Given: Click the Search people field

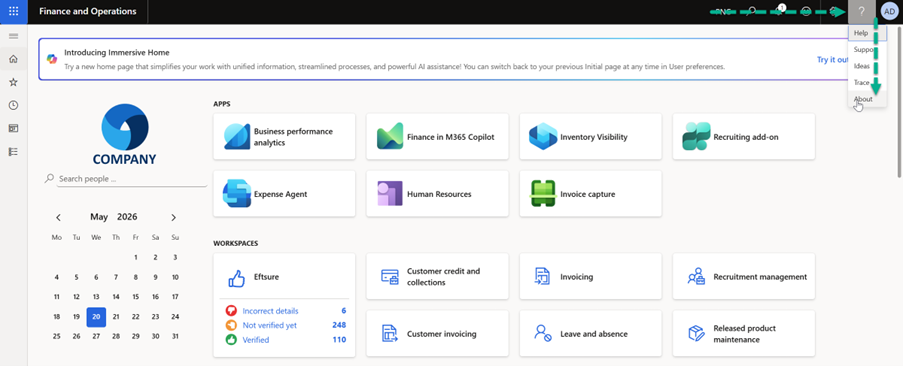Looking at the screenshot, I should pos(132,179).
